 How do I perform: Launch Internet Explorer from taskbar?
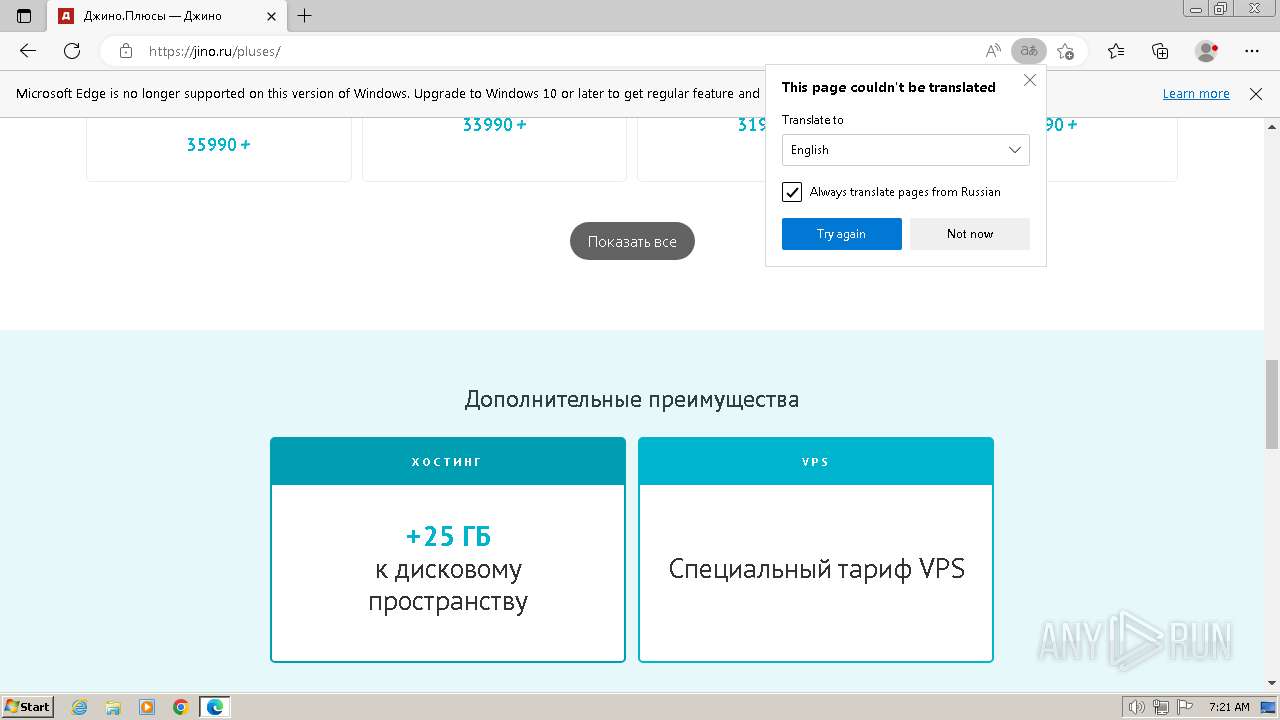tap(80, 707)
